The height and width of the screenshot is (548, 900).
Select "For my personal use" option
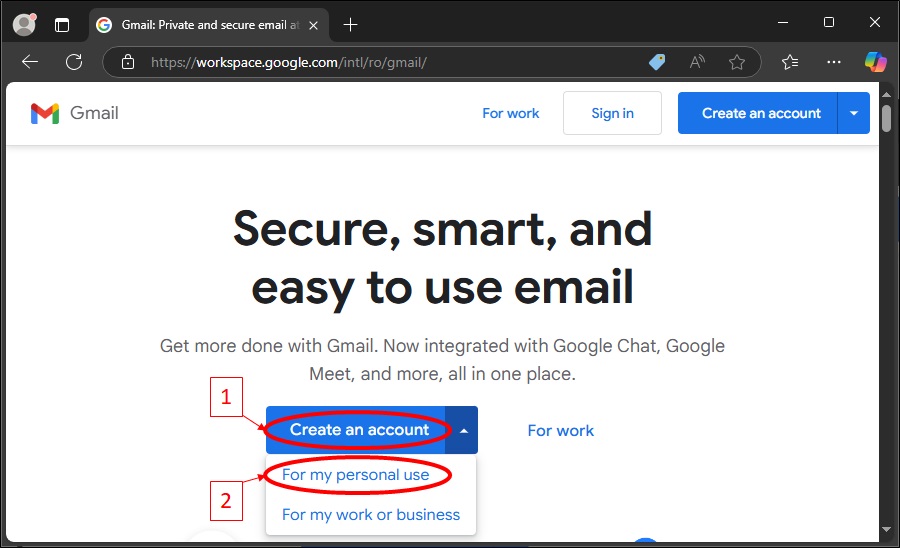click(356, 475)
